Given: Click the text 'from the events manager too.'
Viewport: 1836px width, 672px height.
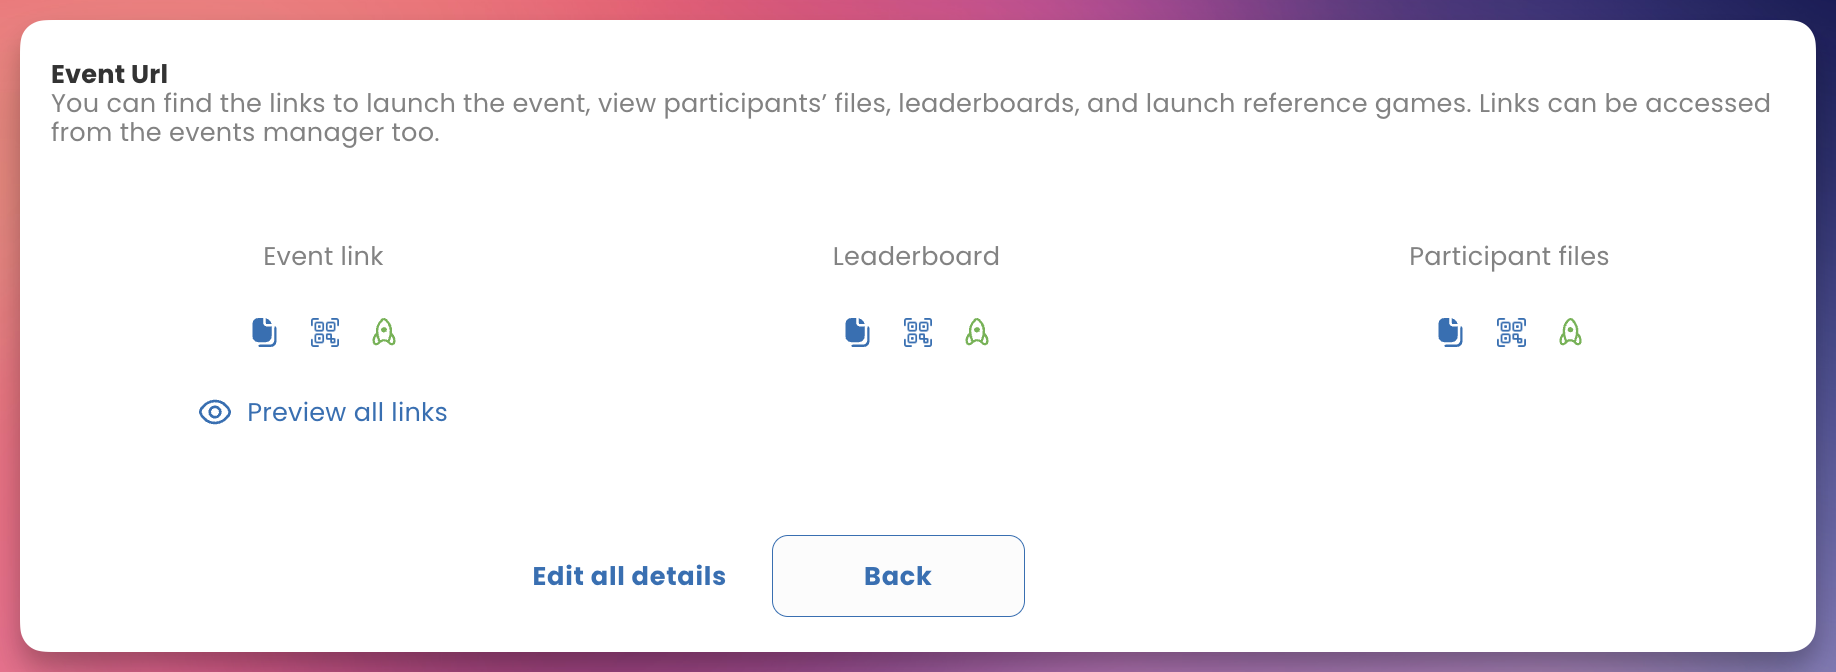Looking at the screenshot, I should coord(245,132).
